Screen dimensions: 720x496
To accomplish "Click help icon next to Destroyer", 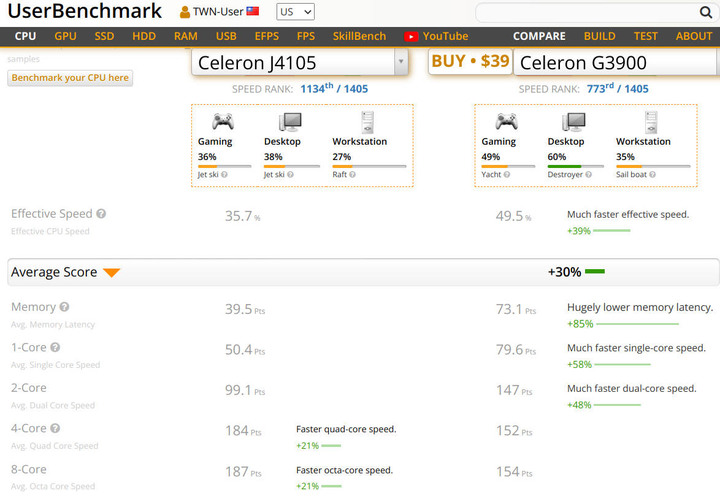I will coord(588,175).
